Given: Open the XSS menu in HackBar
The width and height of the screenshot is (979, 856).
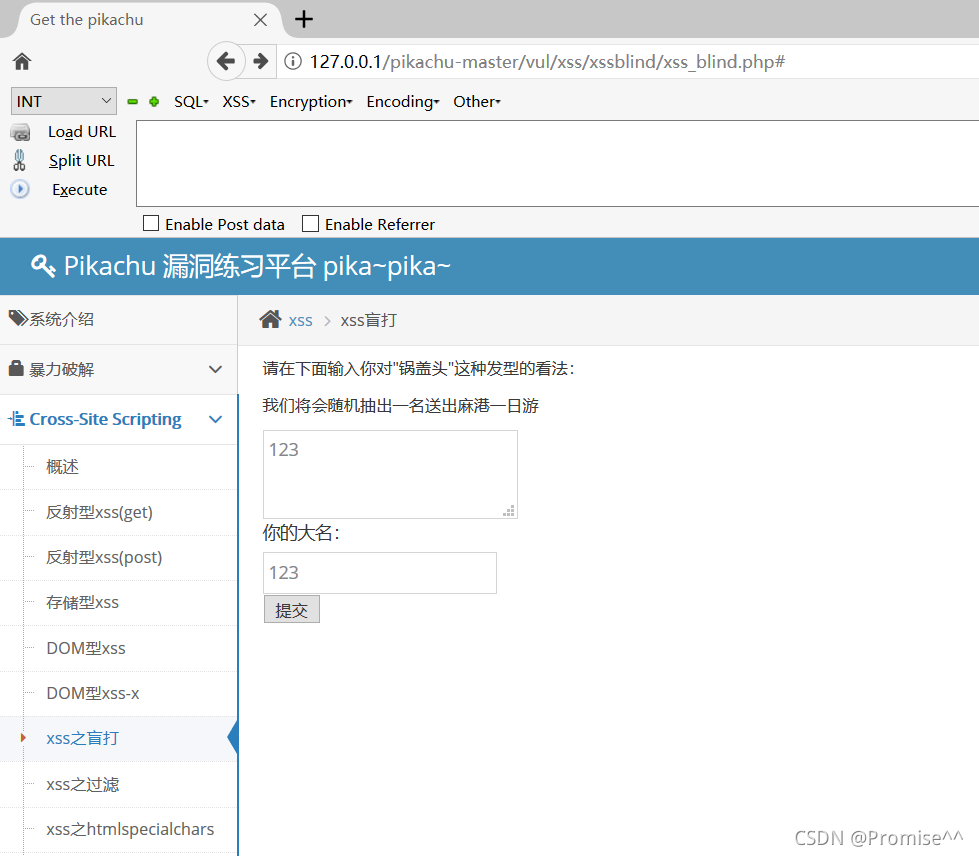Looking at the screenshot, I should tap(239, 102).
